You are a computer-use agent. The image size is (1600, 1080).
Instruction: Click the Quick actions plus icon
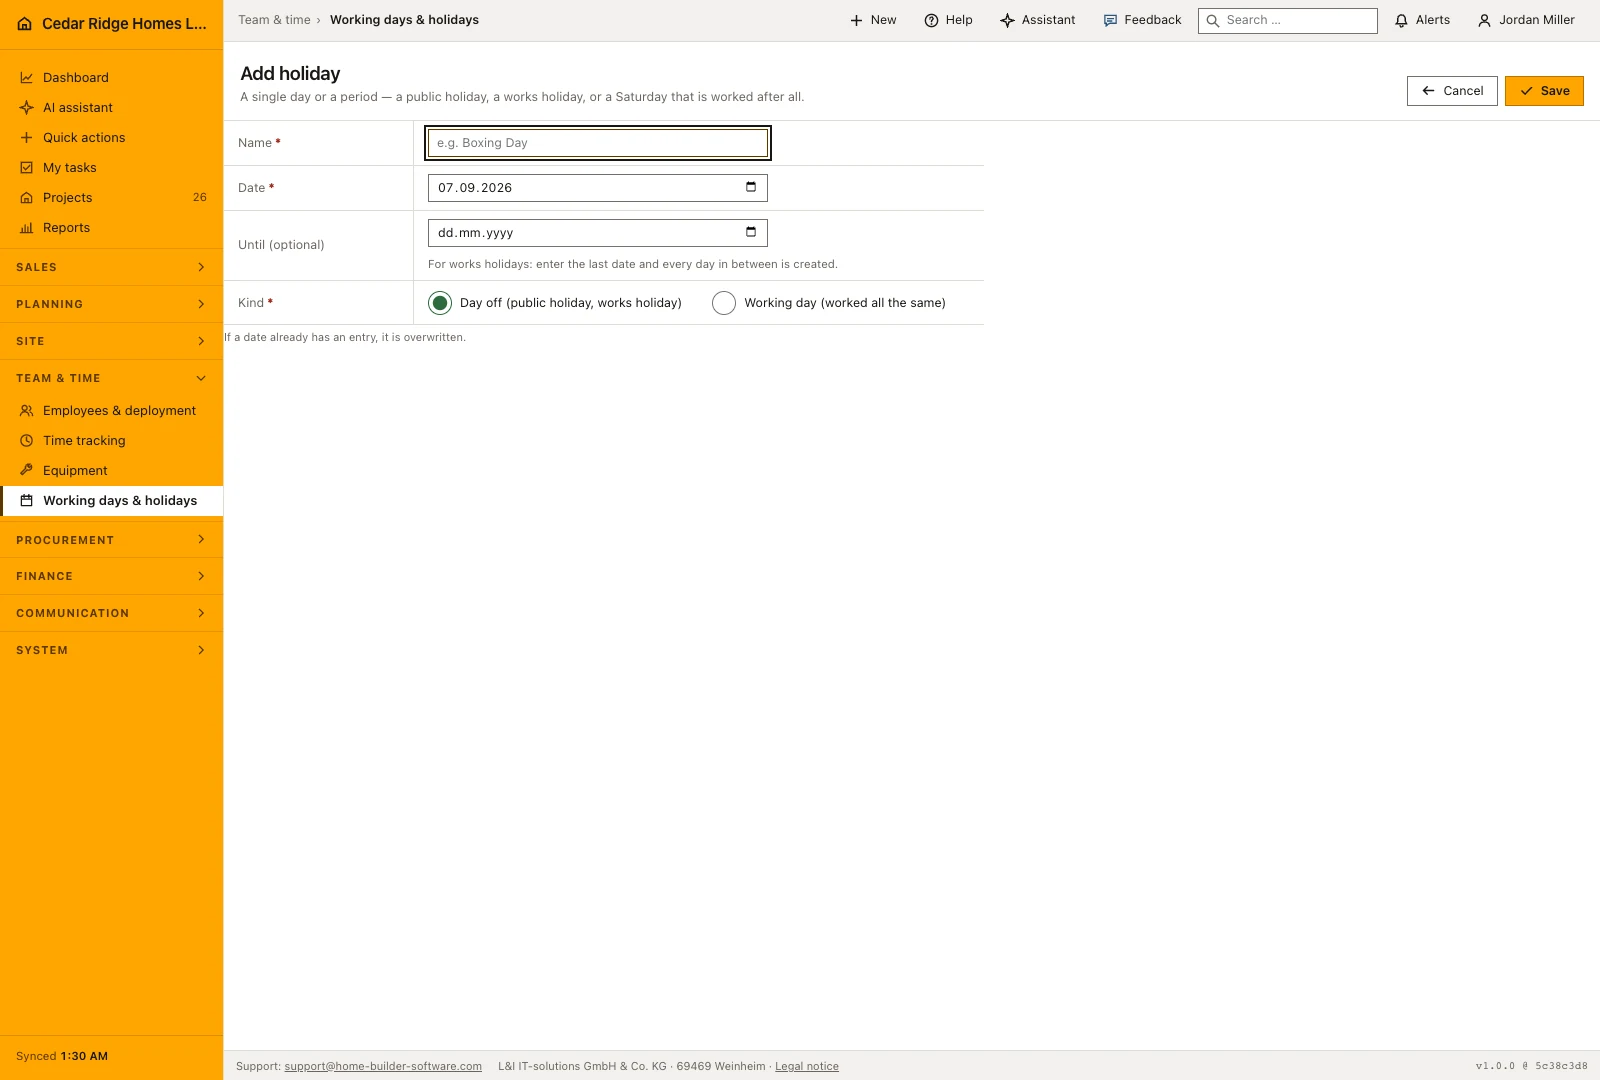pyautogui.click(x=27, y=138)
